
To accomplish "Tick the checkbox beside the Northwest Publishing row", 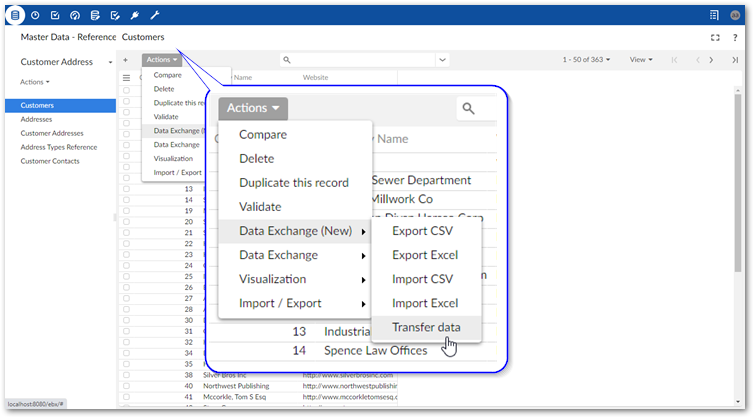I will pos(126,385).
